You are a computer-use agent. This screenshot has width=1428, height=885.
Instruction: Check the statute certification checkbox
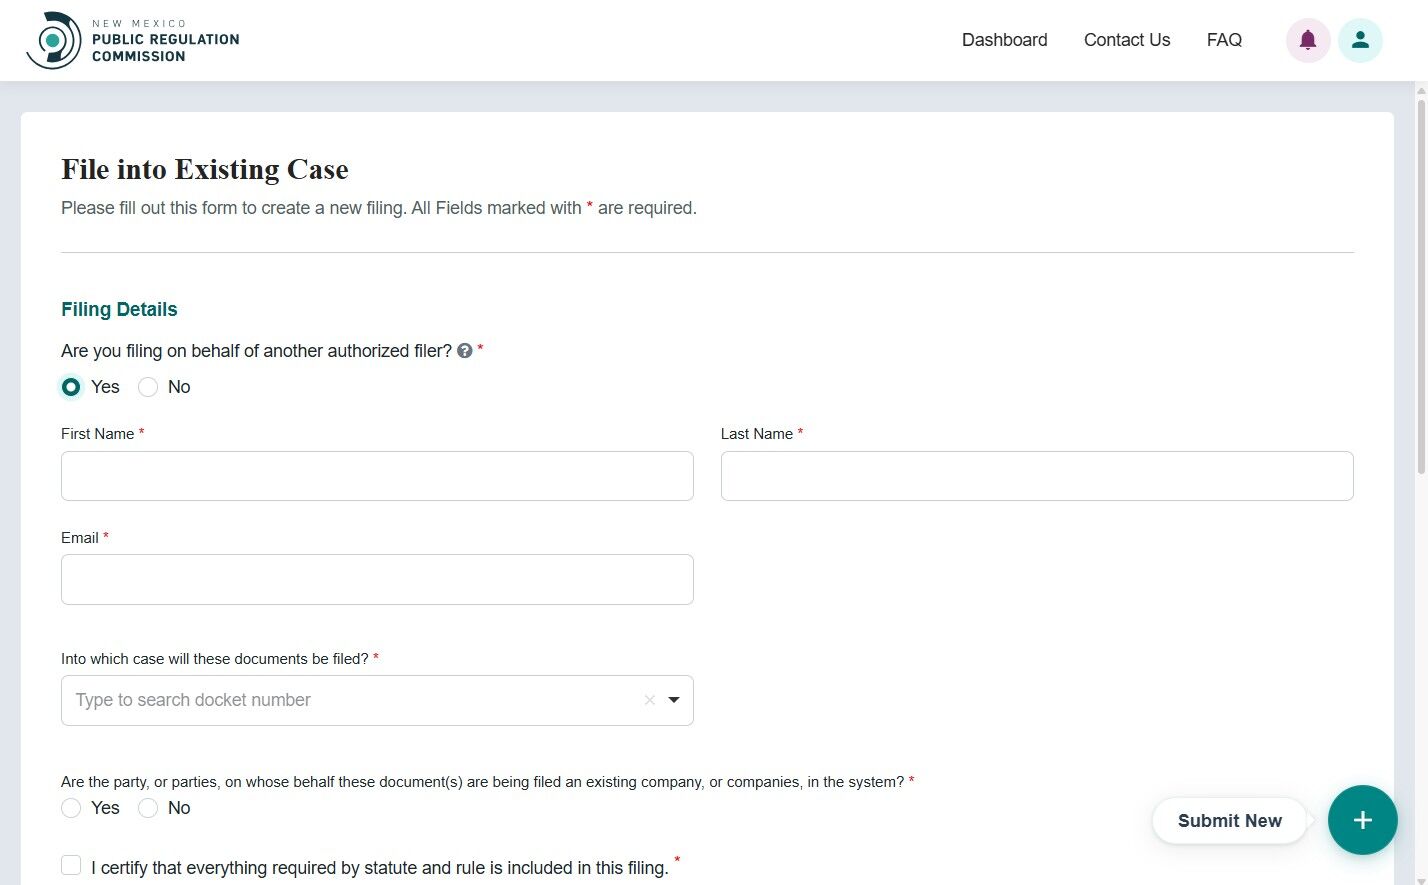pyautogui.click(x=71, y=865)
